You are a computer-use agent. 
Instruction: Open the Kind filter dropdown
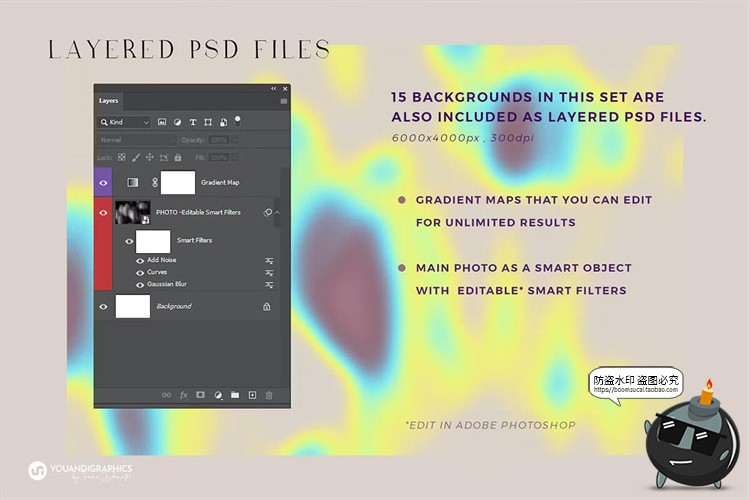[125, 121]
